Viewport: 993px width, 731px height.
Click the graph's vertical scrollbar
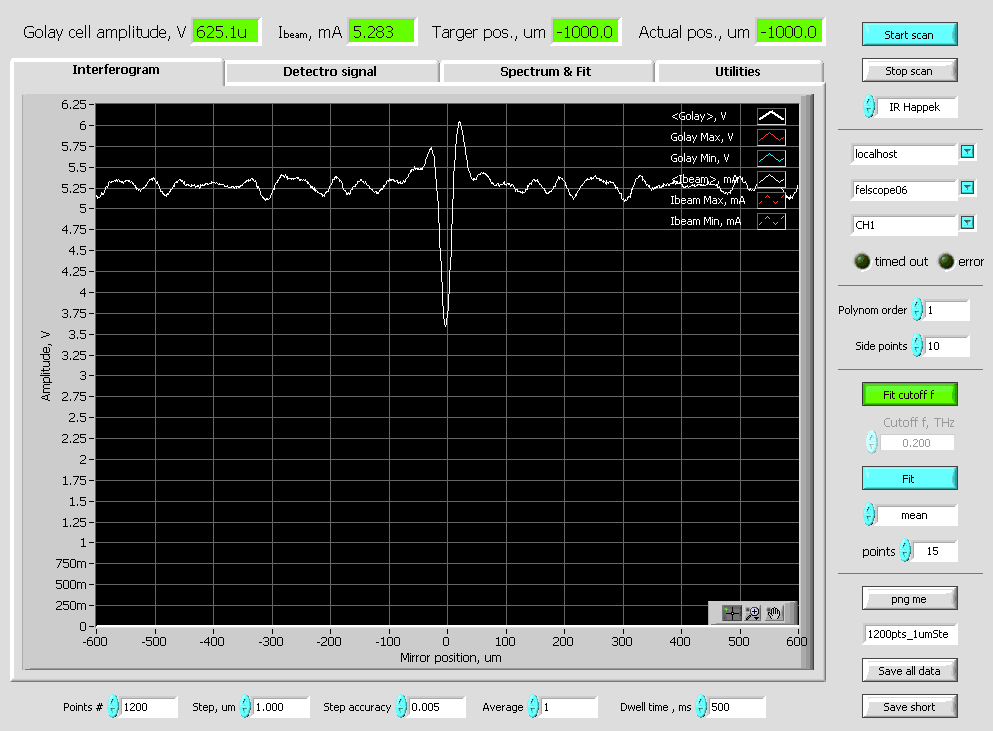coord(807,381)
